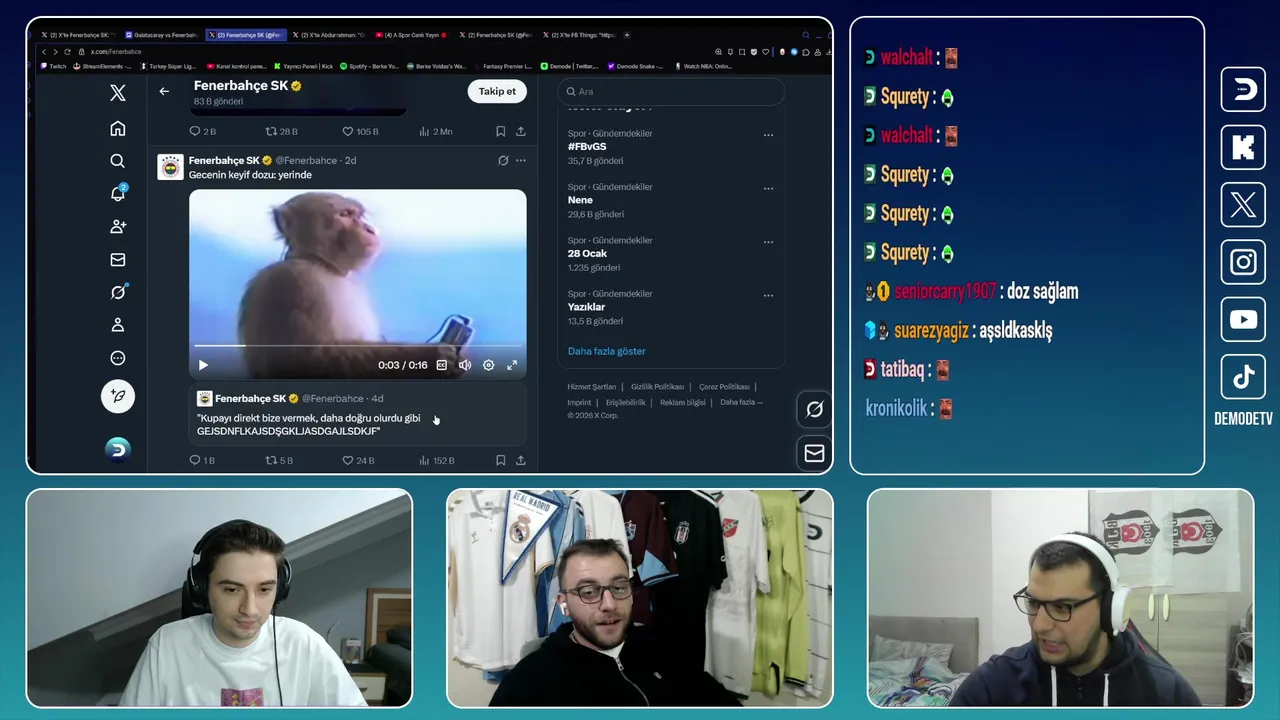Open Messages envelope in the sidebar

click(118, 260)
